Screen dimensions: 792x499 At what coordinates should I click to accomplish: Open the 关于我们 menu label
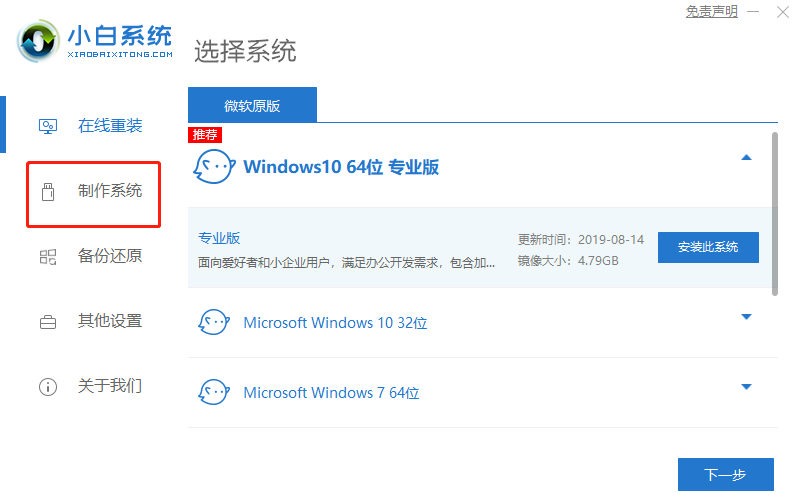pos(110,386)
